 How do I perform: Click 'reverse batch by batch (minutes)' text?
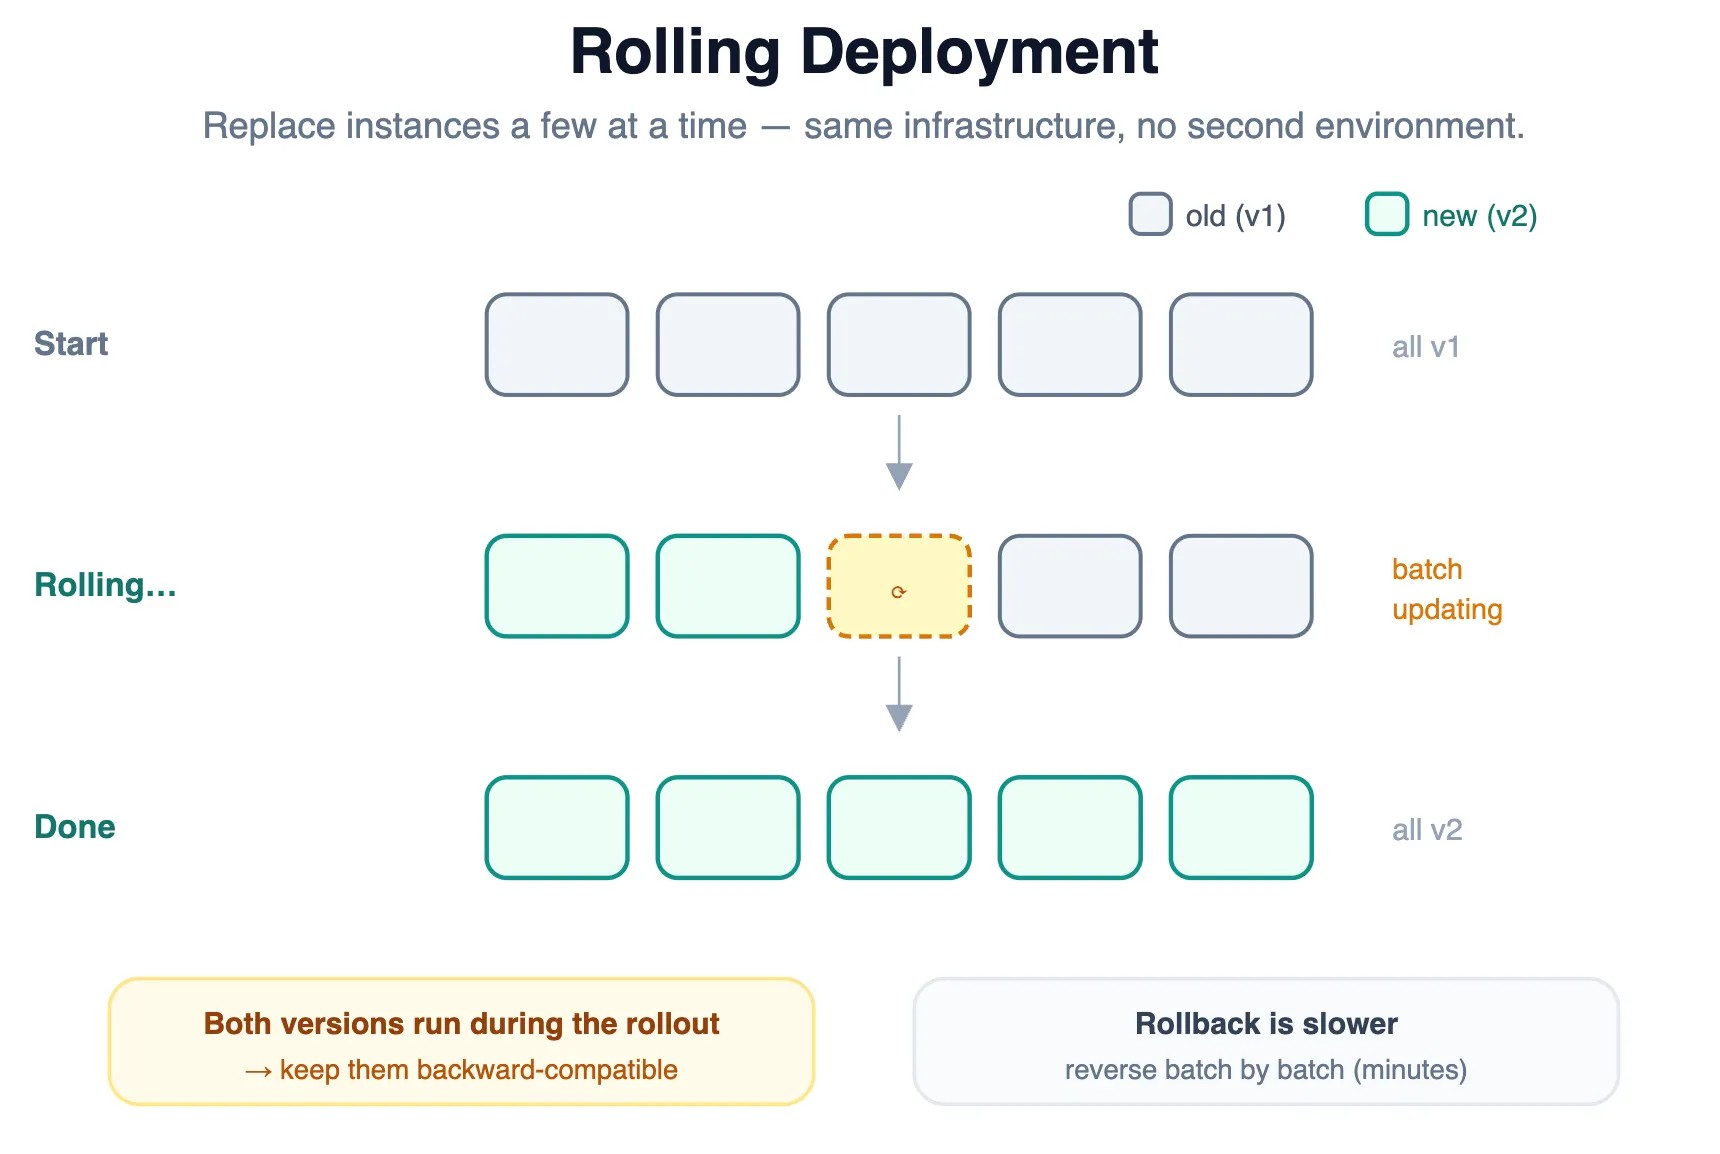[1266, 1070]
